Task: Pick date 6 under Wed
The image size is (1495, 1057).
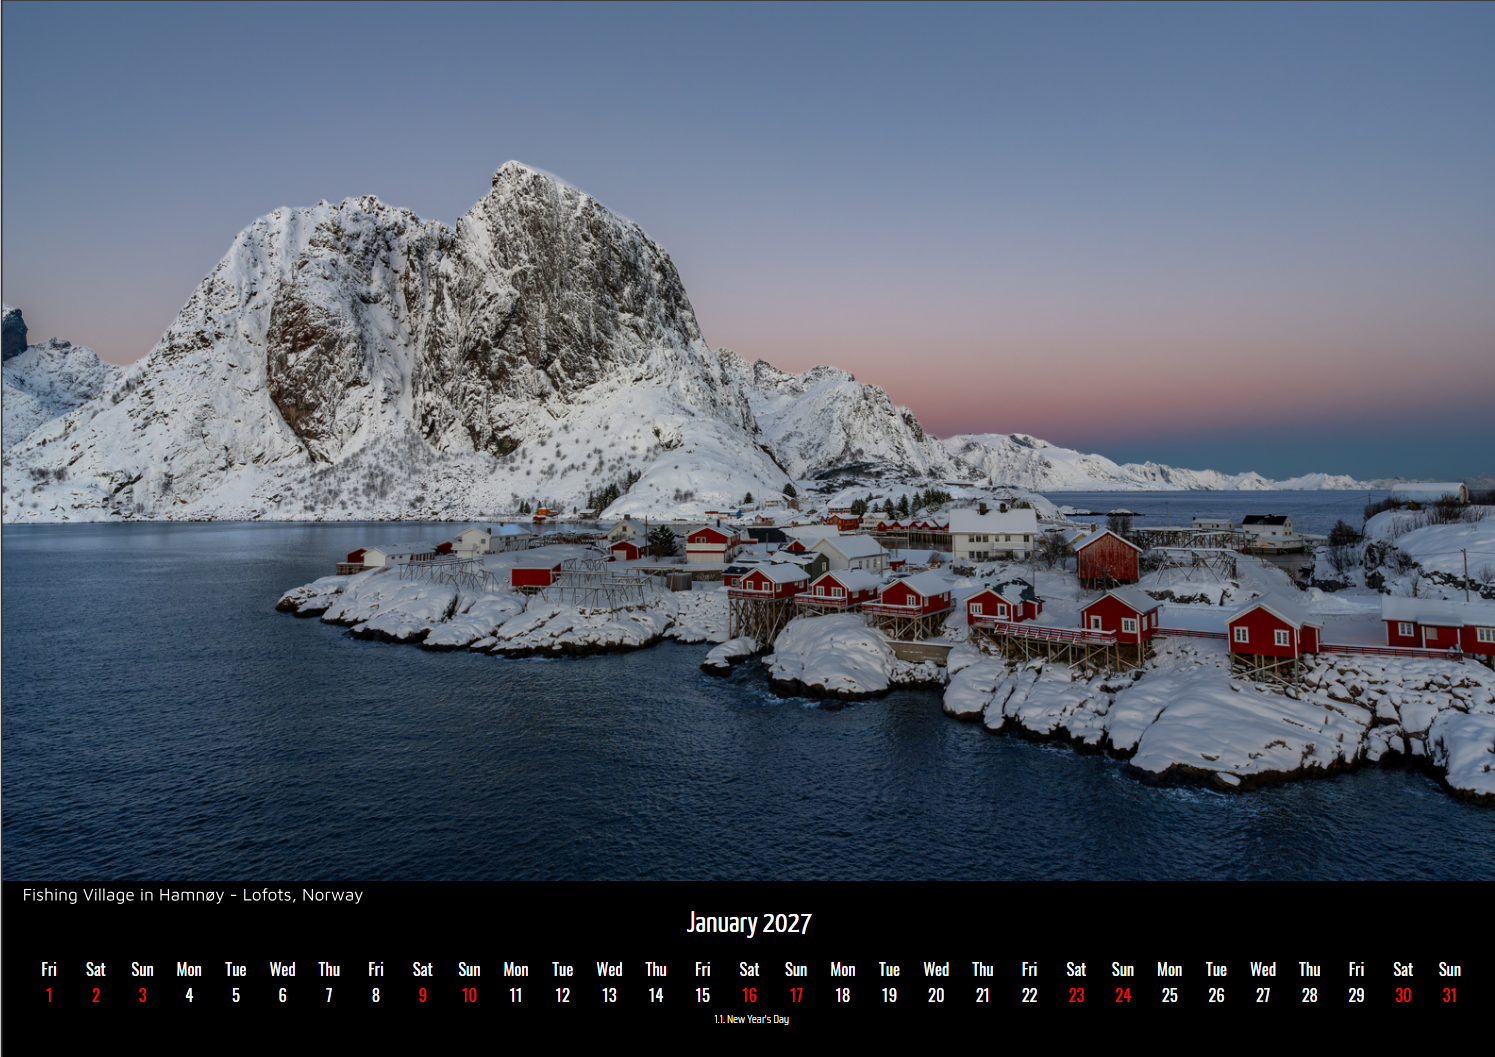Action: pos(282,995)
